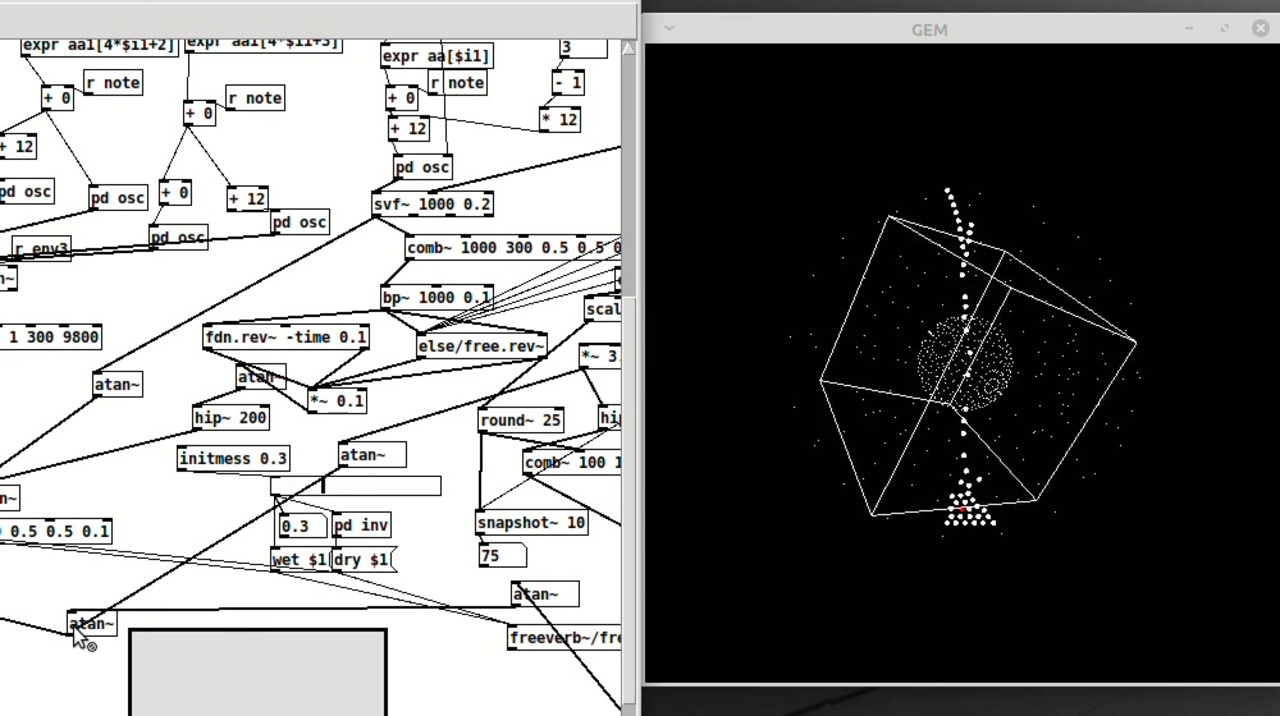Select the atan~ object right of initmess
Image resolution: width=1280 pixels, height=716 pixels.
tap(372, 455)
